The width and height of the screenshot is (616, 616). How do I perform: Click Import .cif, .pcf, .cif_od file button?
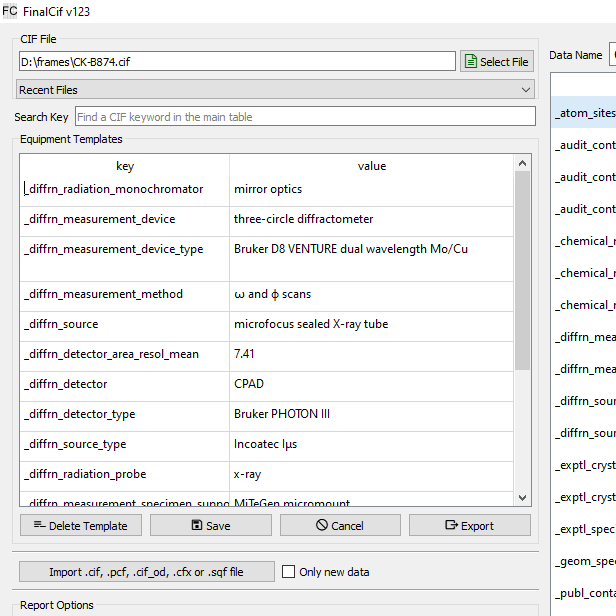click(x=146, y=572)
